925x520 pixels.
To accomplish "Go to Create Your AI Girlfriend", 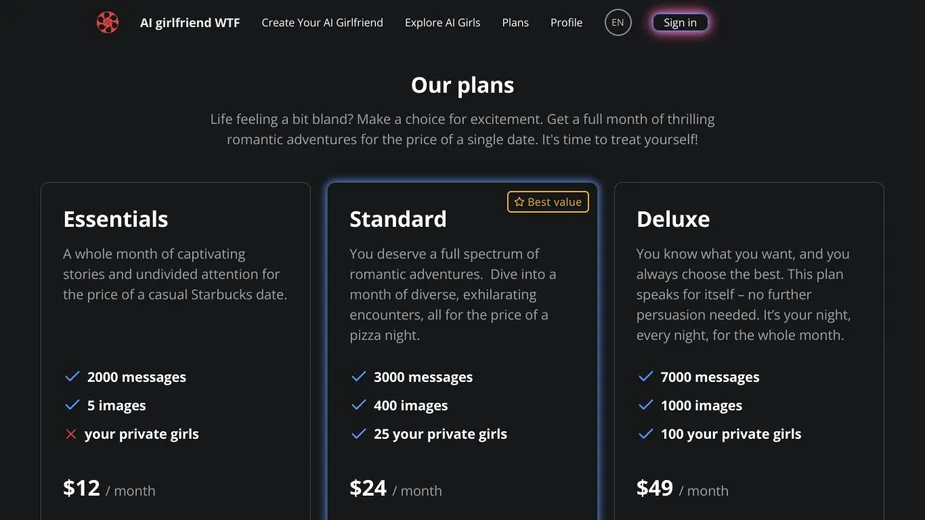I will pos(322,22).
